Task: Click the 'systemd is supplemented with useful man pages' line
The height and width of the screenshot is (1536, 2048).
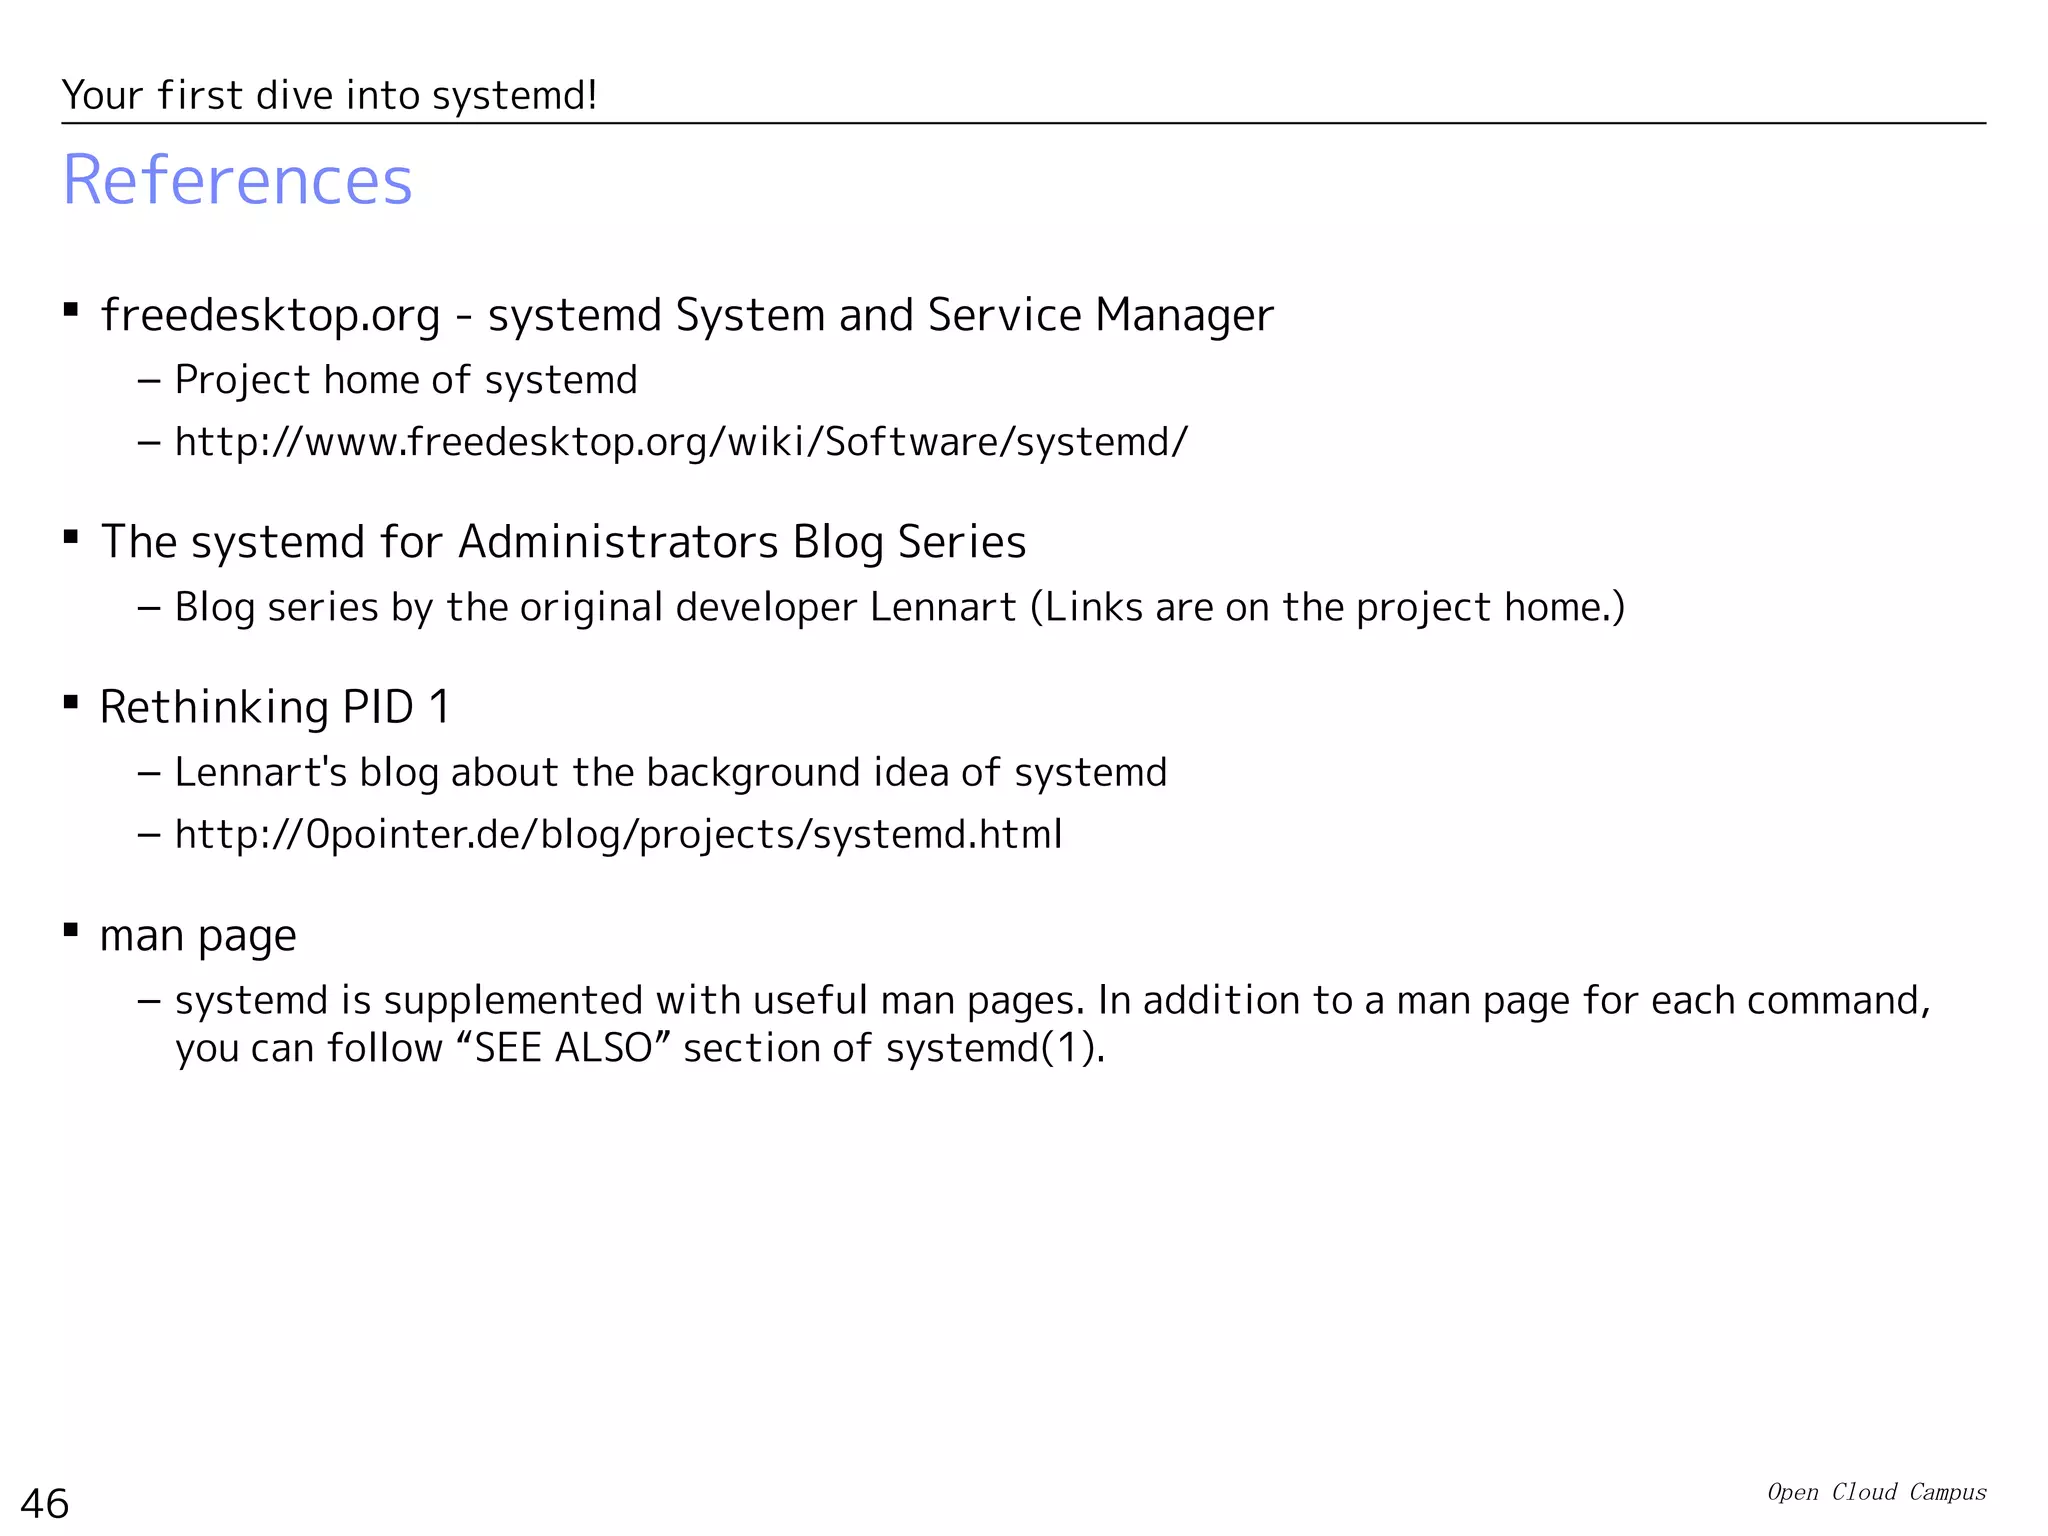Action: [x=1053, y=1000]
